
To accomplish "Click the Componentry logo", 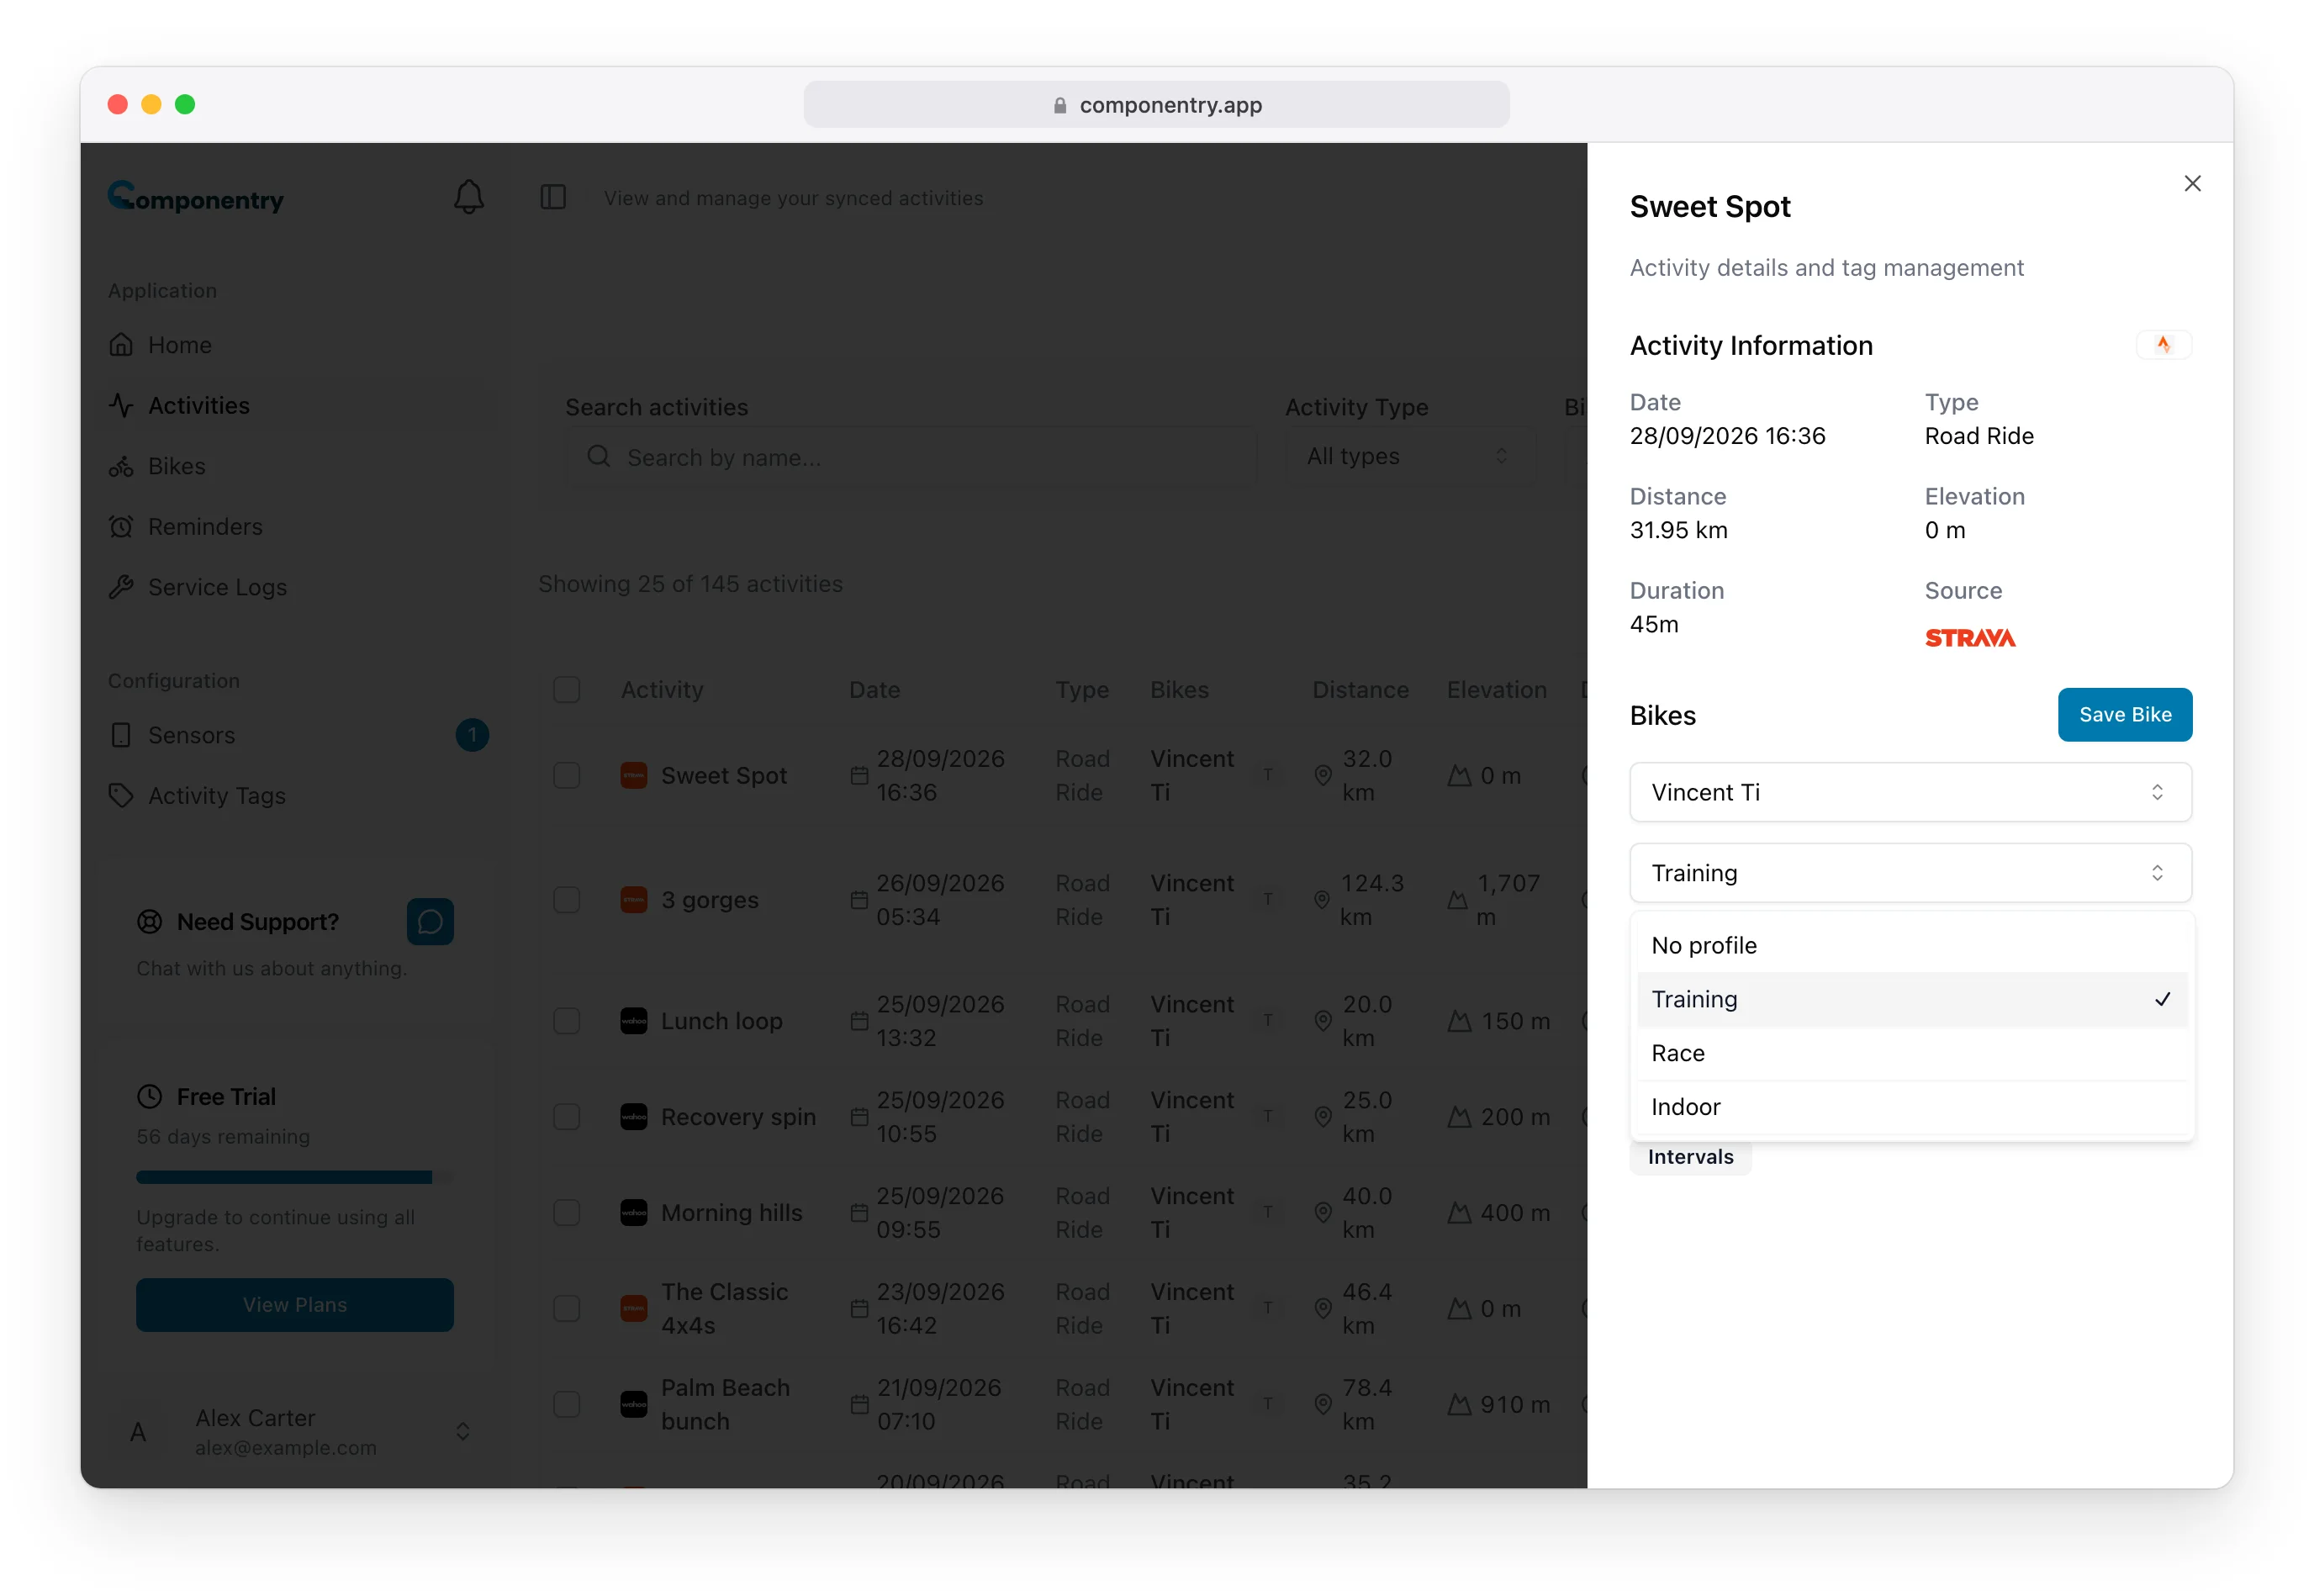I will point(196,197).
